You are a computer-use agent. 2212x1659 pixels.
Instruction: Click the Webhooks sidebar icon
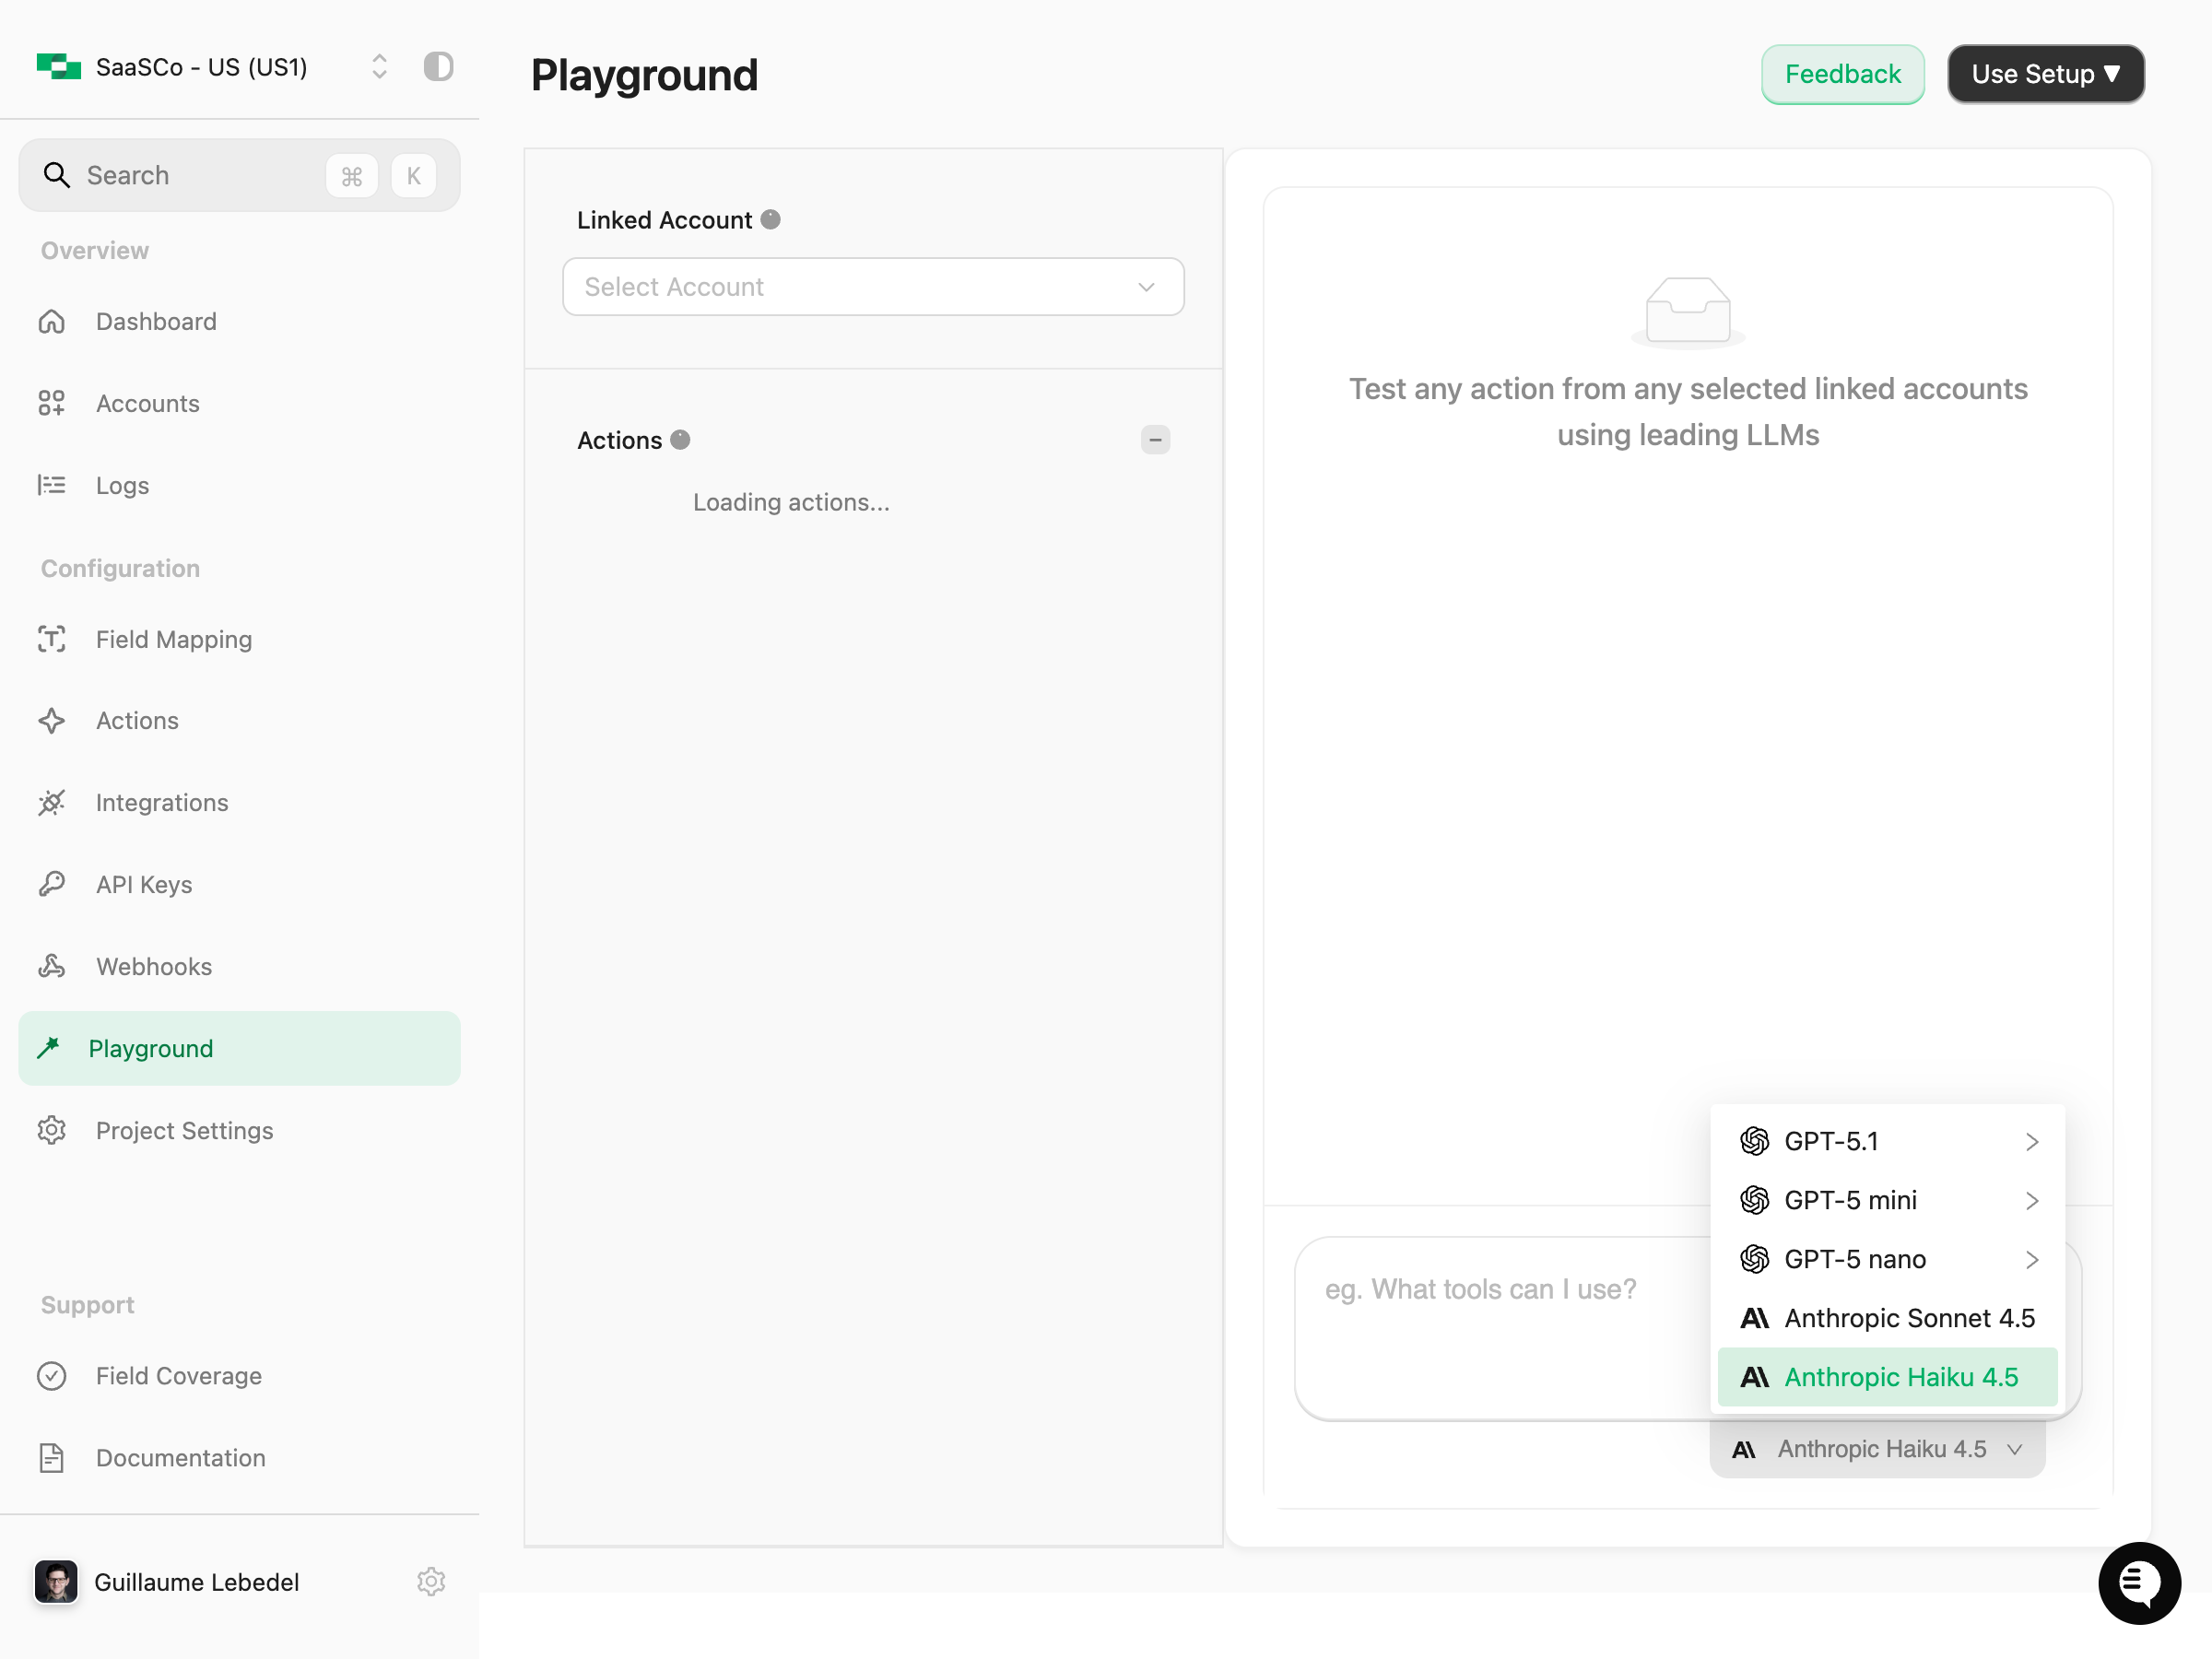[51, 966]
